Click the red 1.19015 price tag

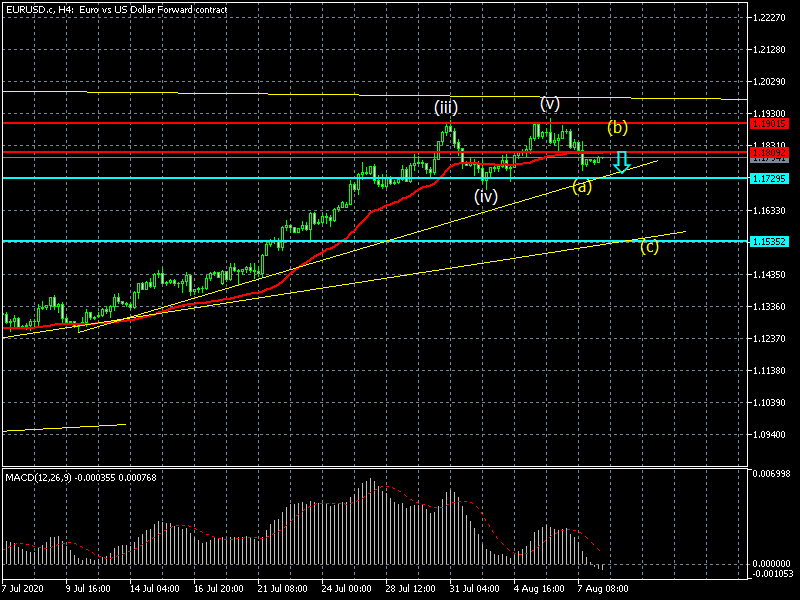click(x=770, y=123)
